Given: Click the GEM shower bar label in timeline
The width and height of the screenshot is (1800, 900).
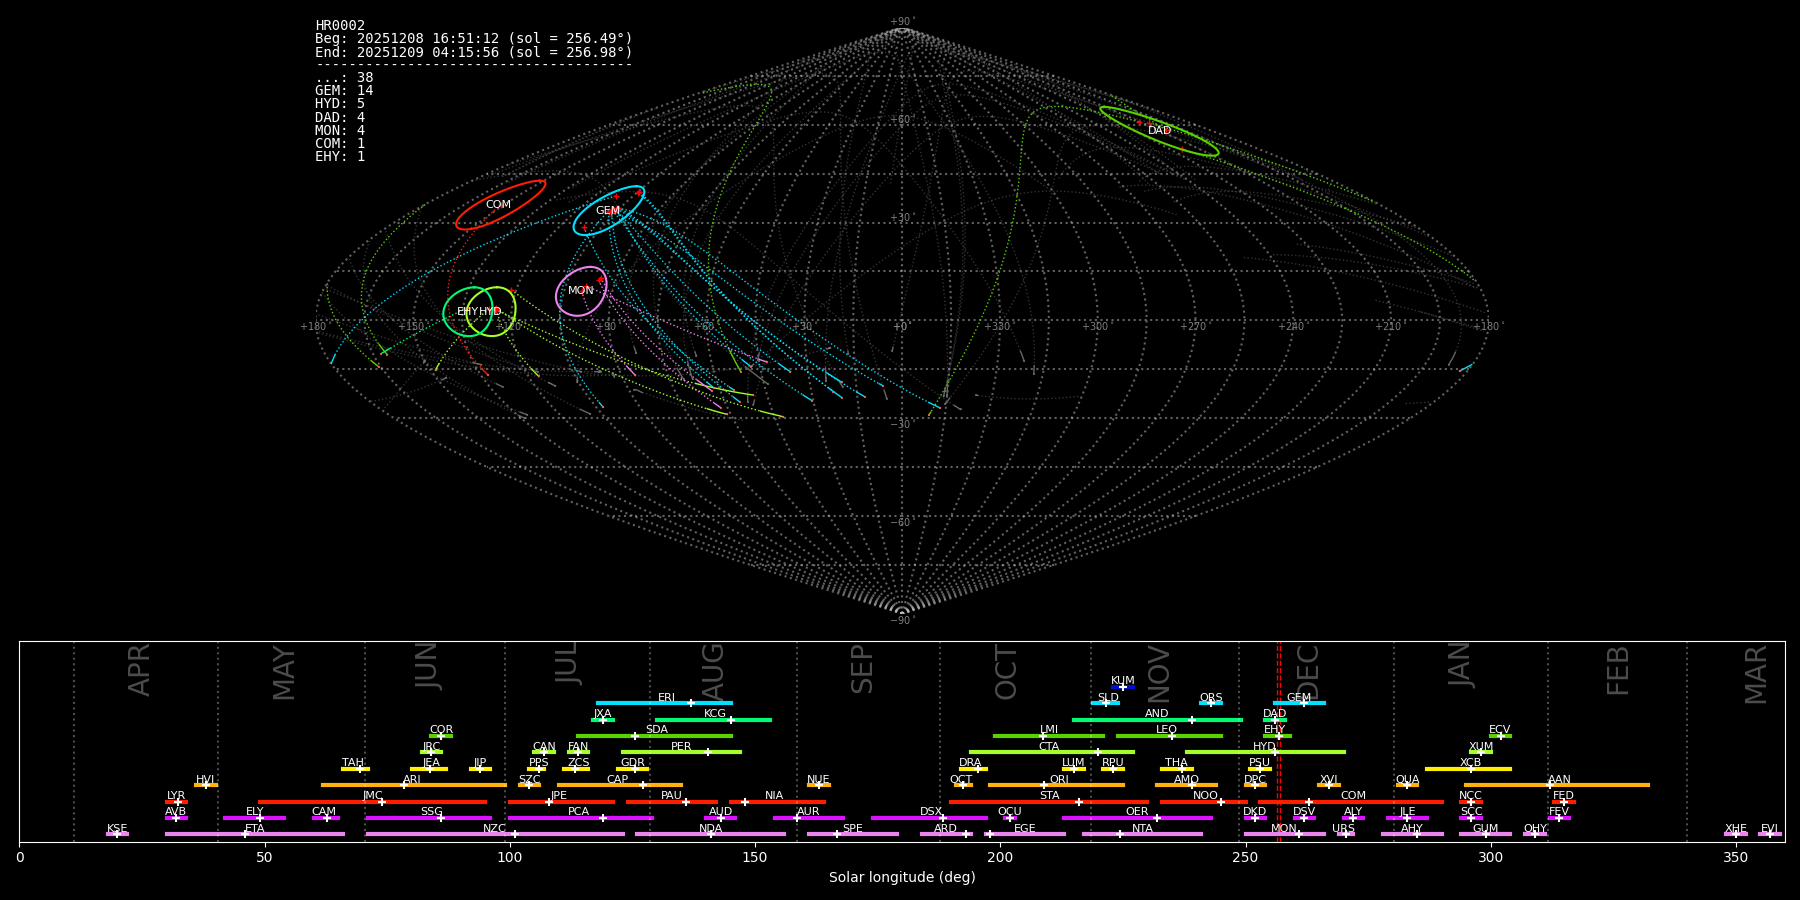Looking at the screenshot, I should point(1299,698).
